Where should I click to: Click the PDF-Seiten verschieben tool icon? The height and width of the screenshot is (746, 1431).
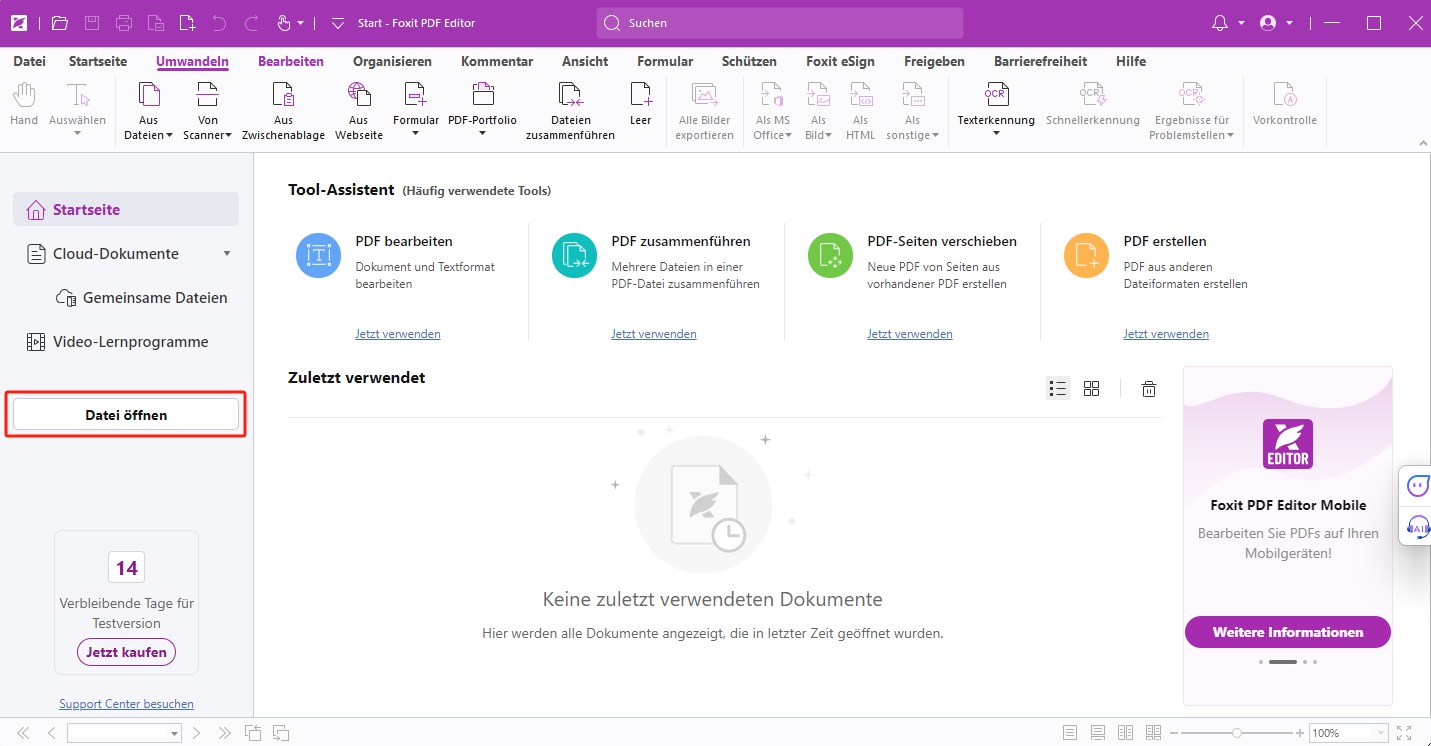pos(830,255)
